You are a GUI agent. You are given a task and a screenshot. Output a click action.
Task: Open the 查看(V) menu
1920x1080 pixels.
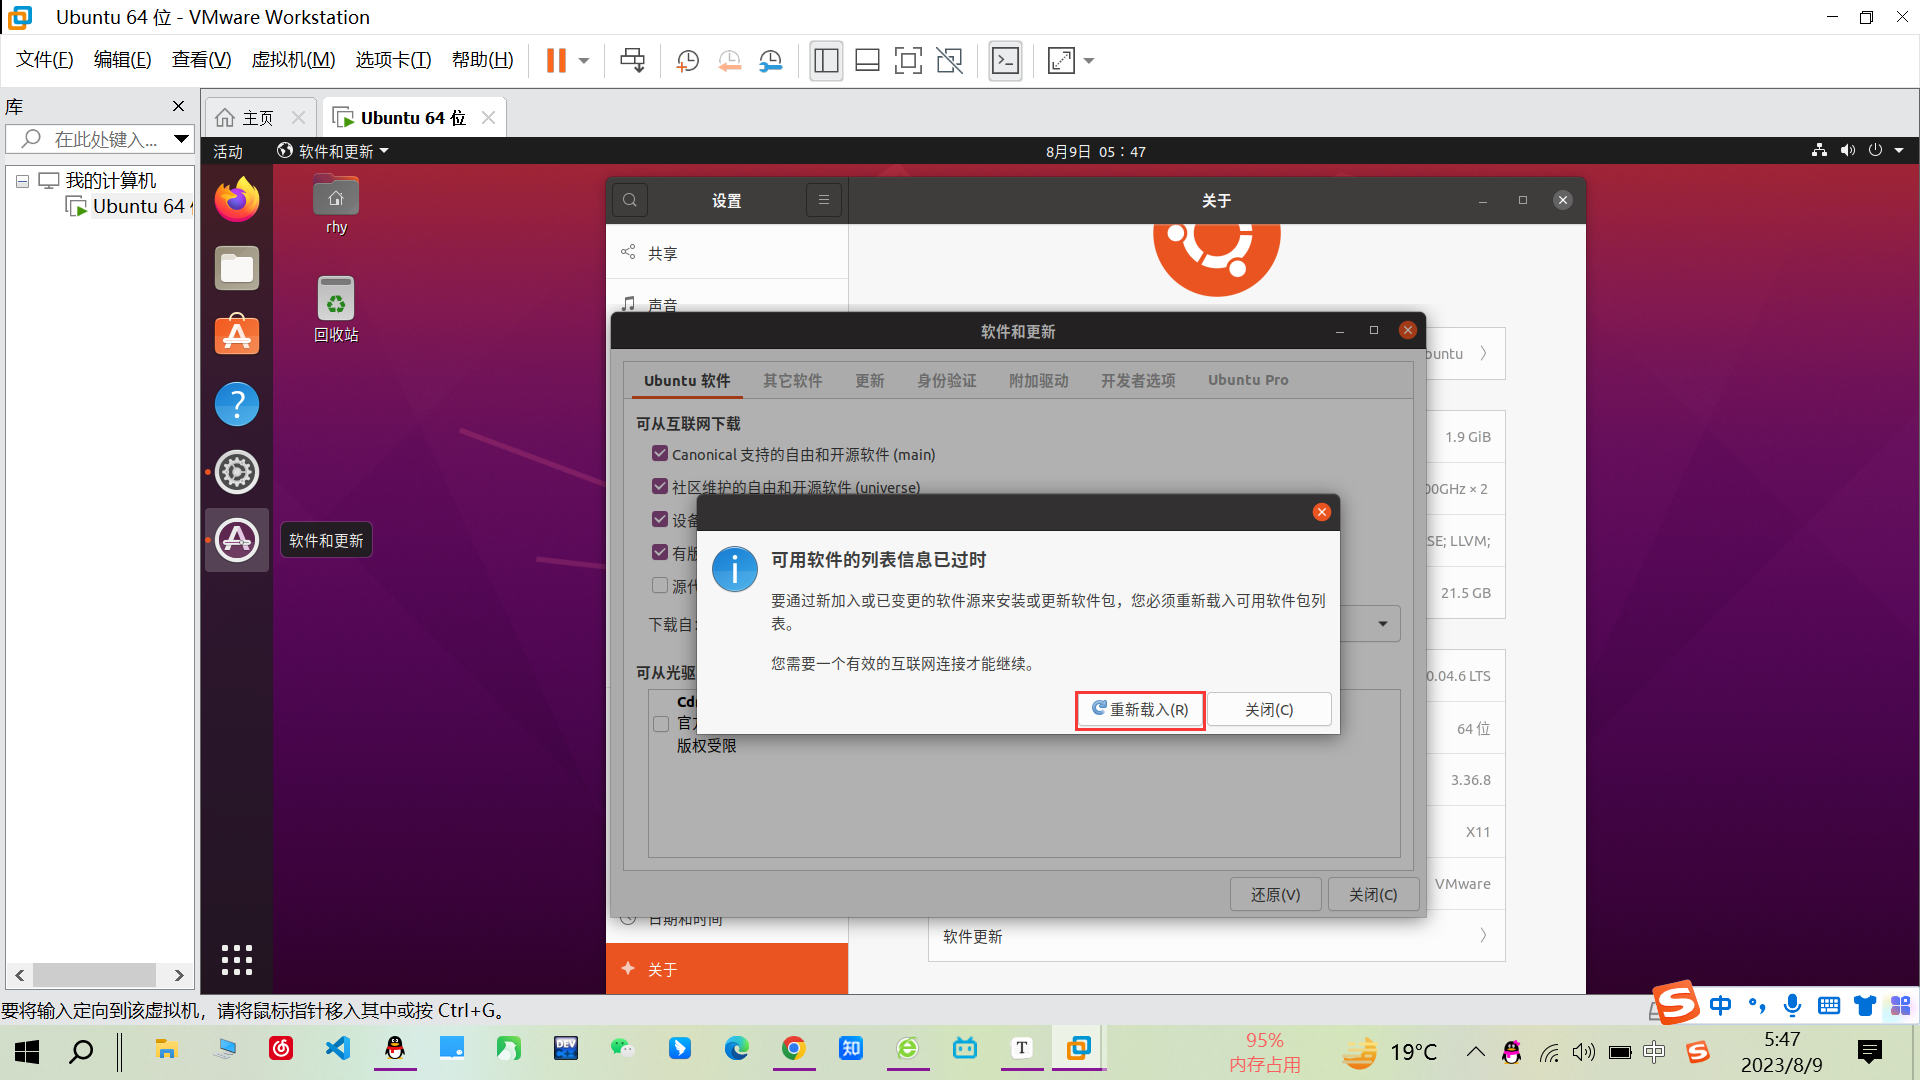[x=201, y=60]
